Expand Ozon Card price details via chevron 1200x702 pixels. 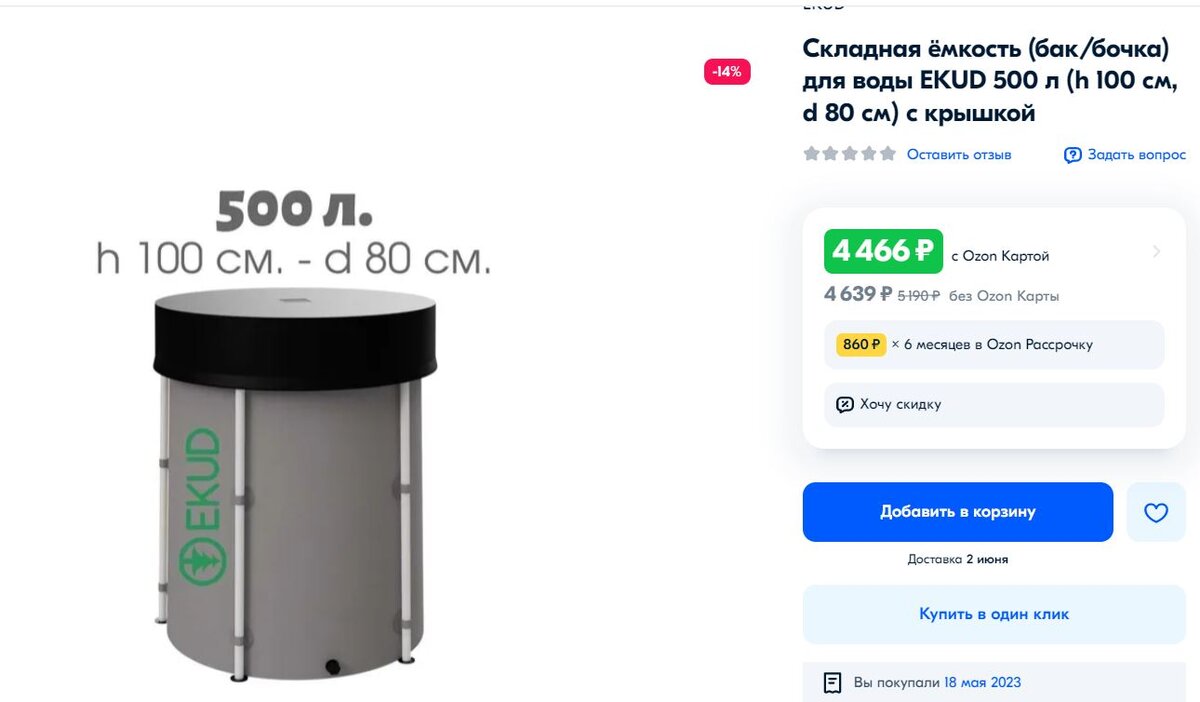pyautogui.click(x=1158, y=251)
